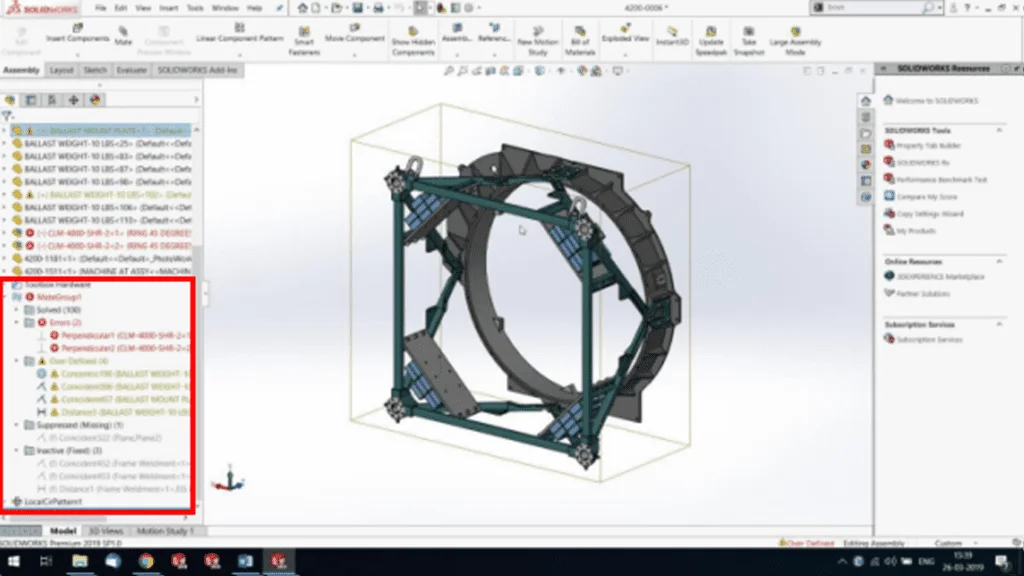
Task: Open ConfigurationManager tab icon
Action: pyautogui.click(x=52, y=100)
